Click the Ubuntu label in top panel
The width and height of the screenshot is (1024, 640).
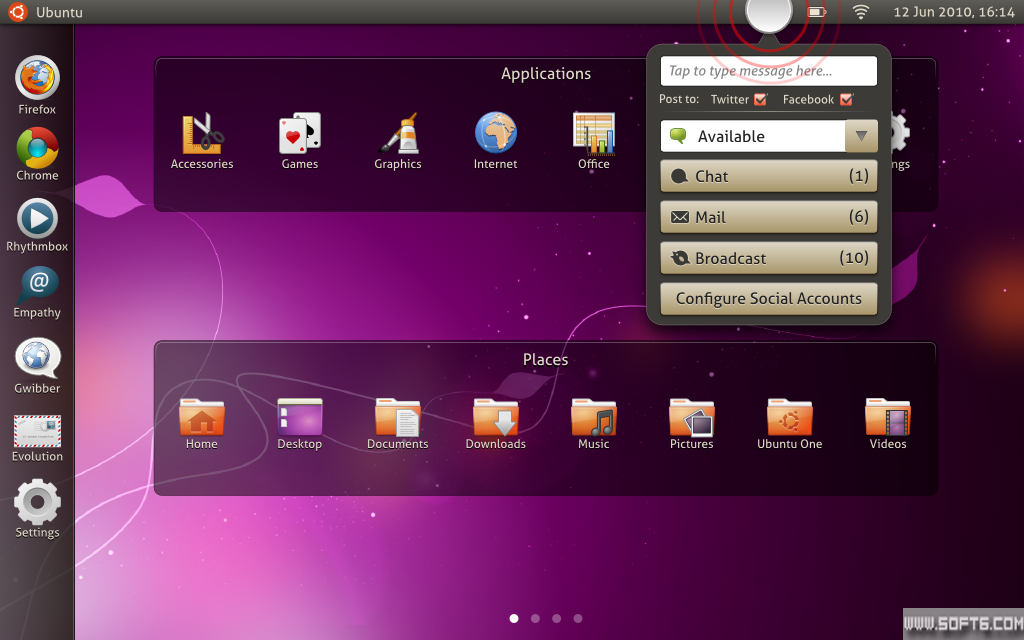pos(59,12)
